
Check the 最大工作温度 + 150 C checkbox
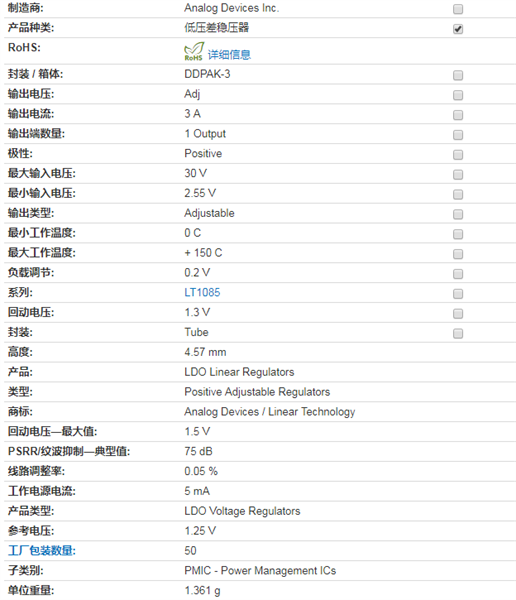[458, 254]
